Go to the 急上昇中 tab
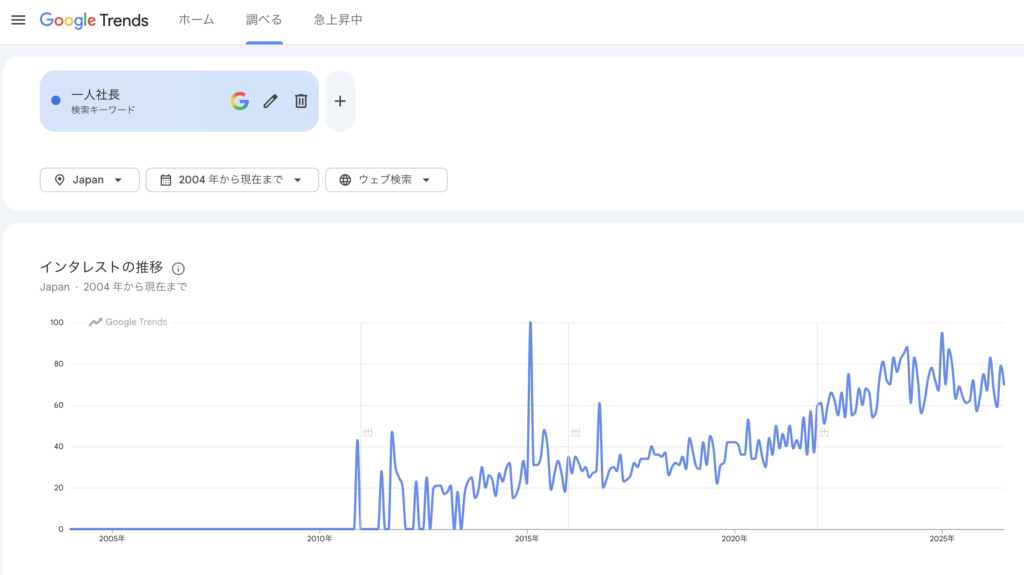Viewport: 1024px width, 575px height. pos(338,20)
